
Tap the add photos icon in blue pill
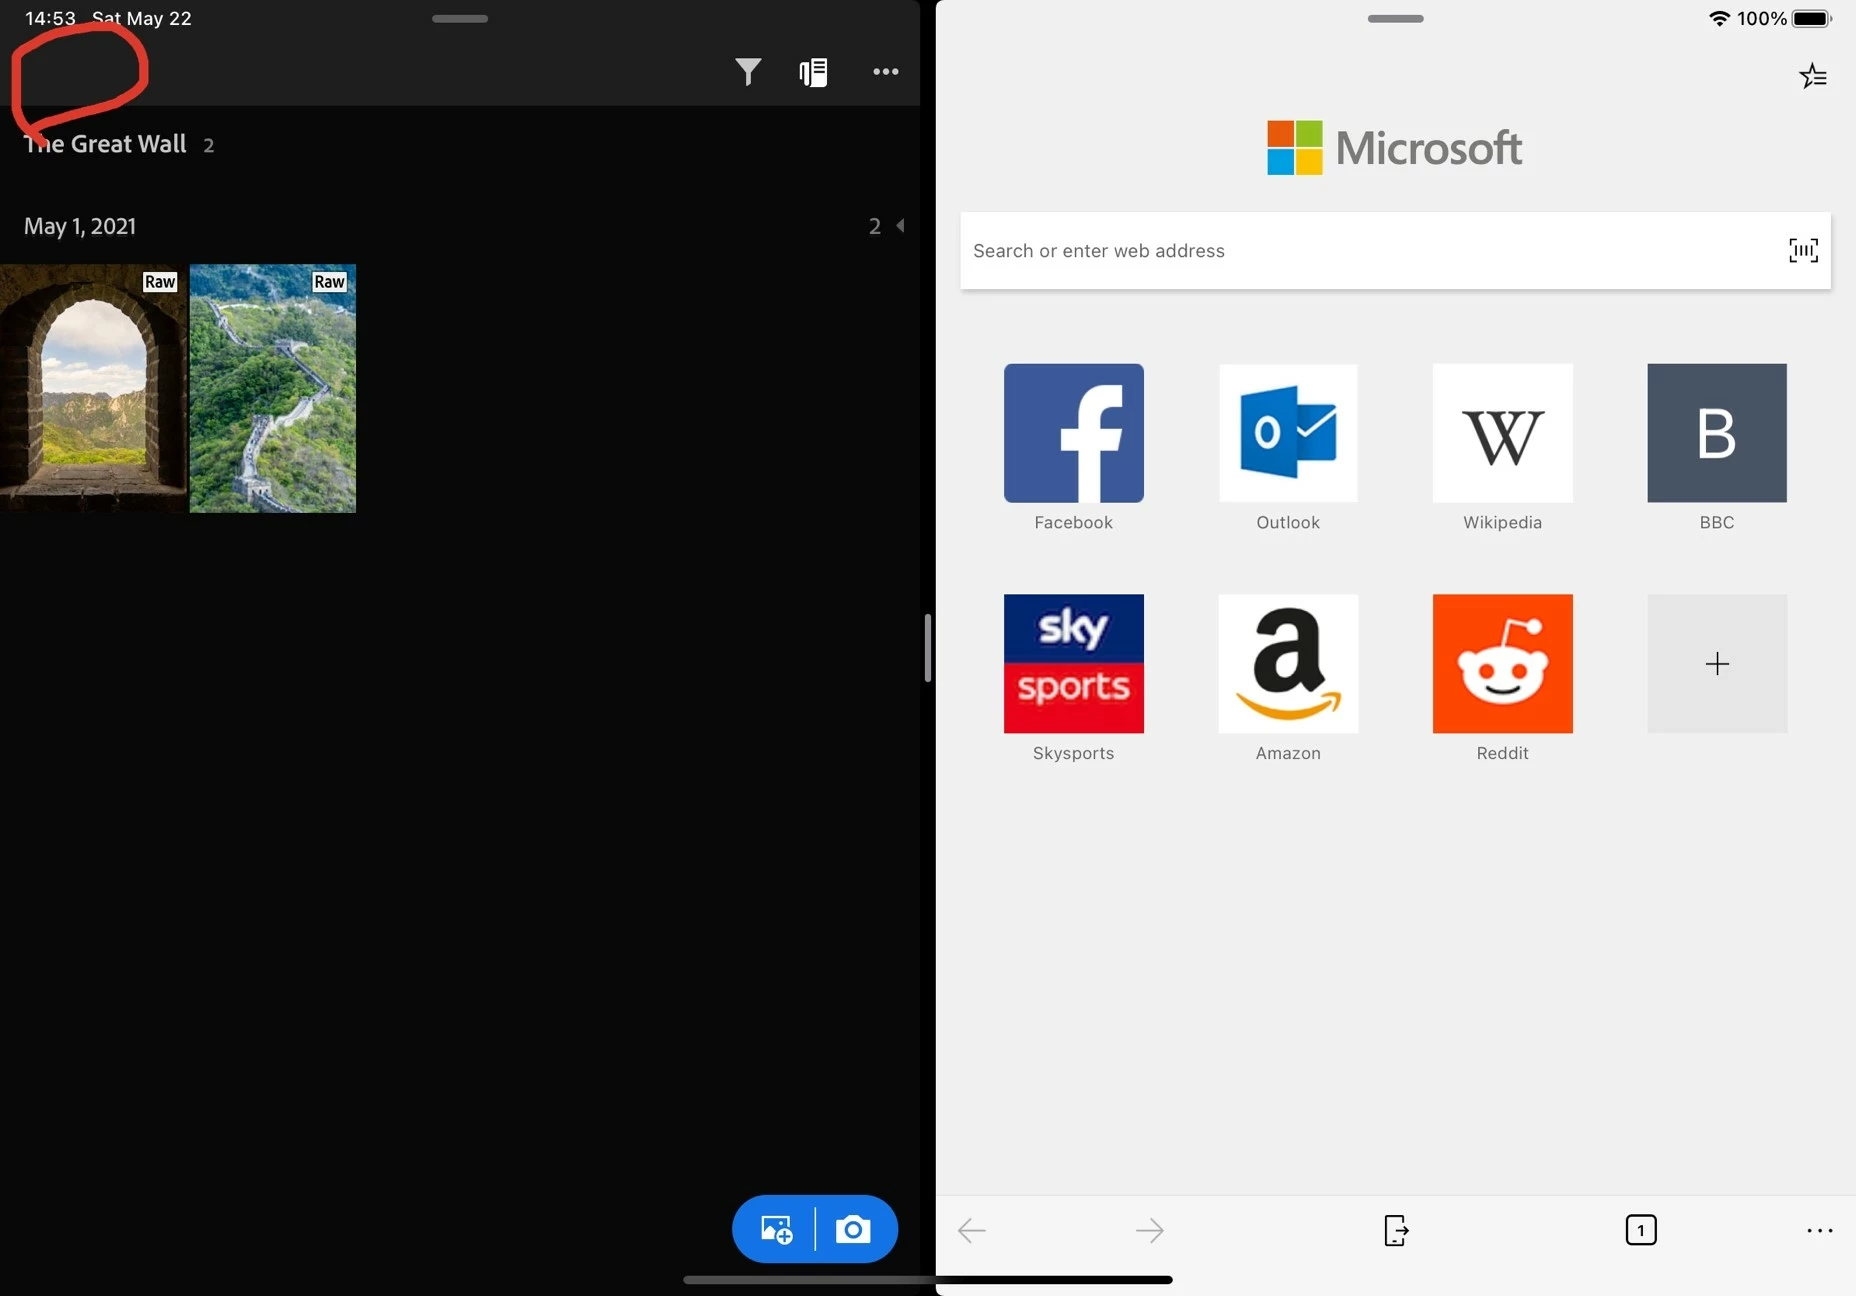[x=776, y=1229]
